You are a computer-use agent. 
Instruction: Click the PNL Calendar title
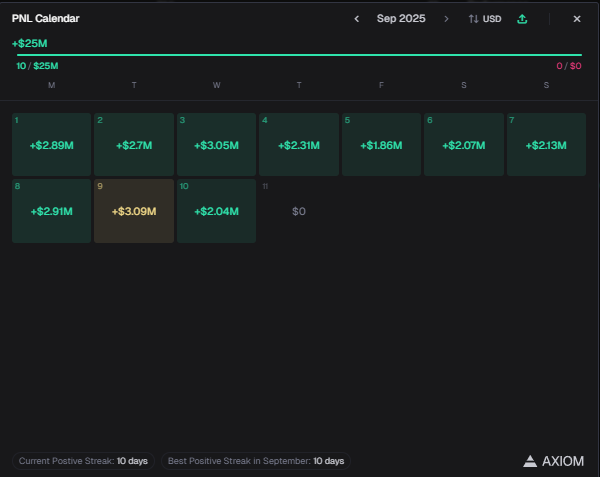coord(46,18)
